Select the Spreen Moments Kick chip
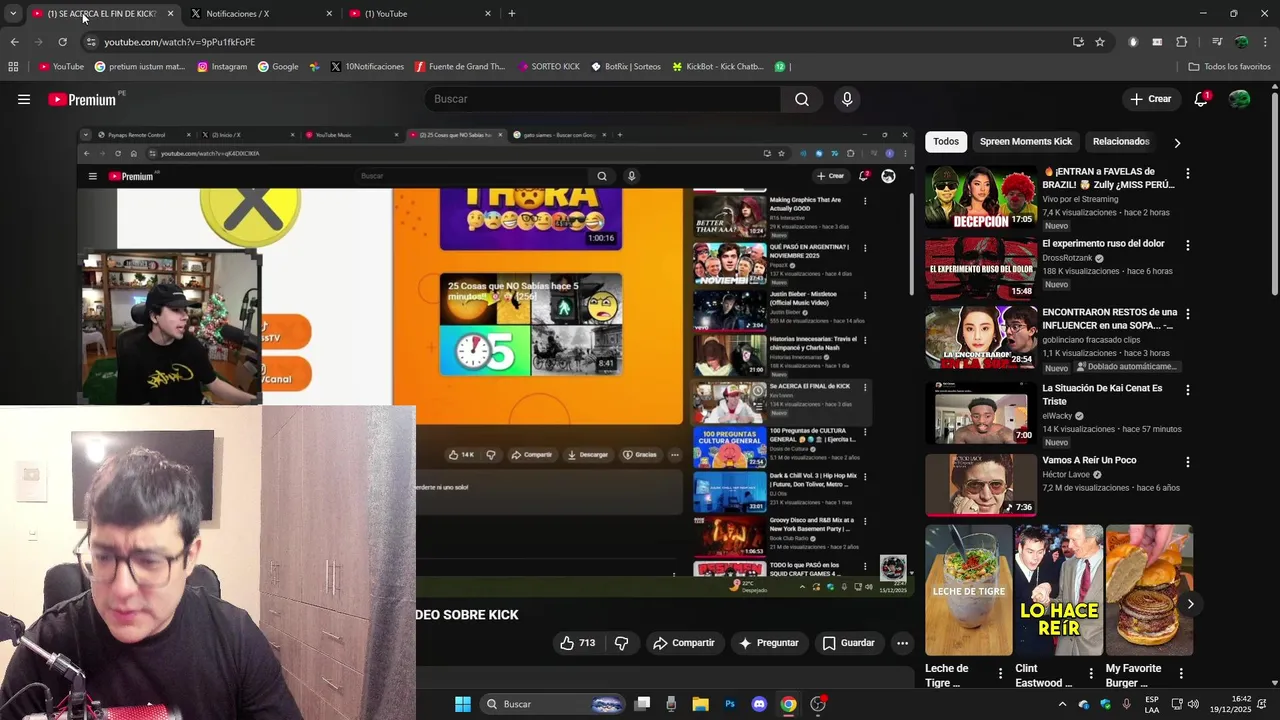1280x720 pixels. click(1026, 142)
